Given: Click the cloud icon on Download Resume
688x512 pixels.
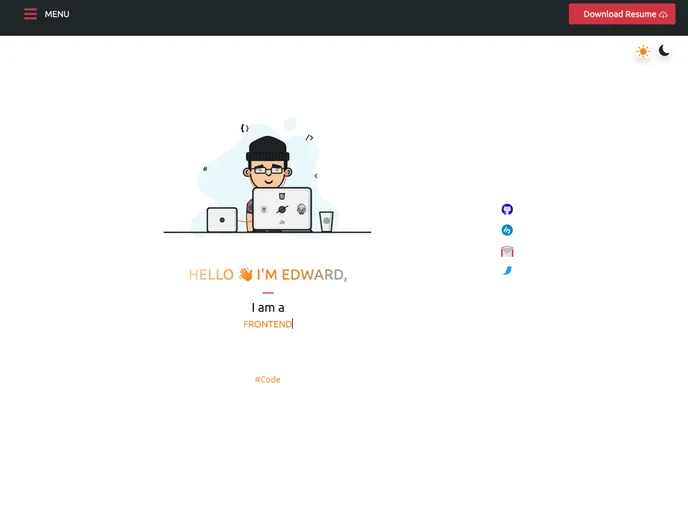Looking at the screenshot, I should (x=663, y=14).
